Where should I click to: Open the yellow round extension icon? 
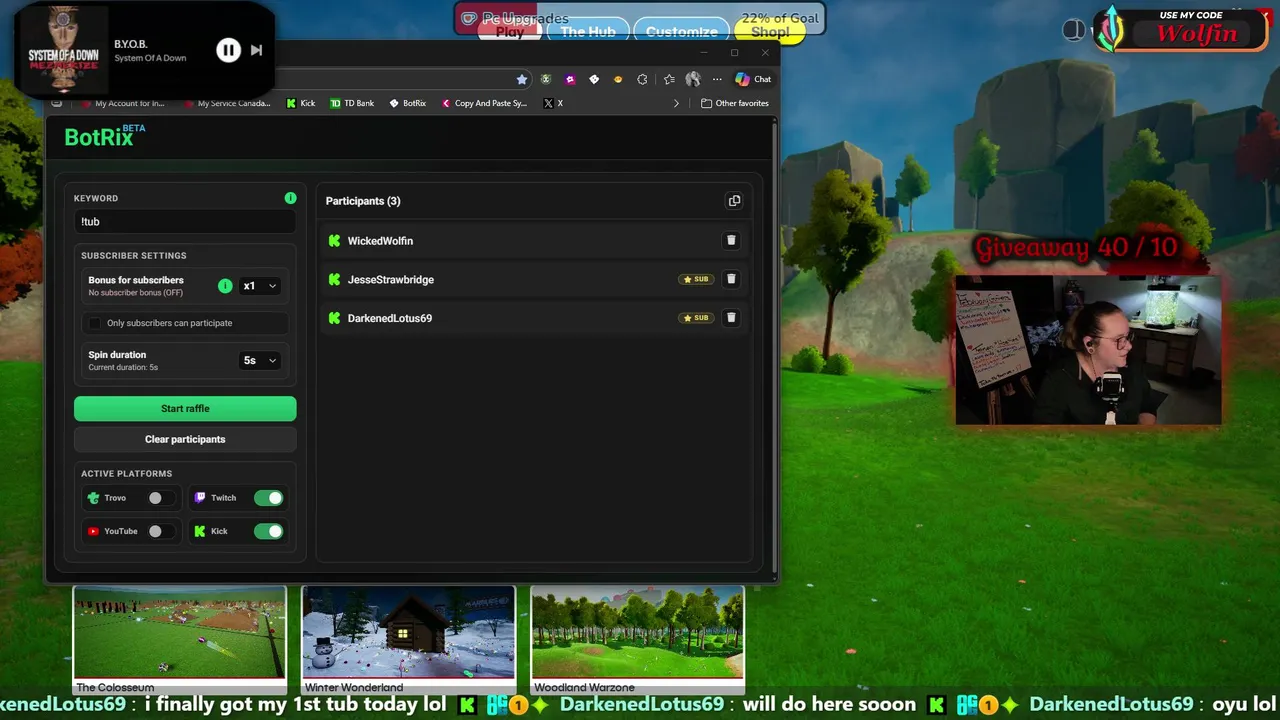tap(618, 79)
